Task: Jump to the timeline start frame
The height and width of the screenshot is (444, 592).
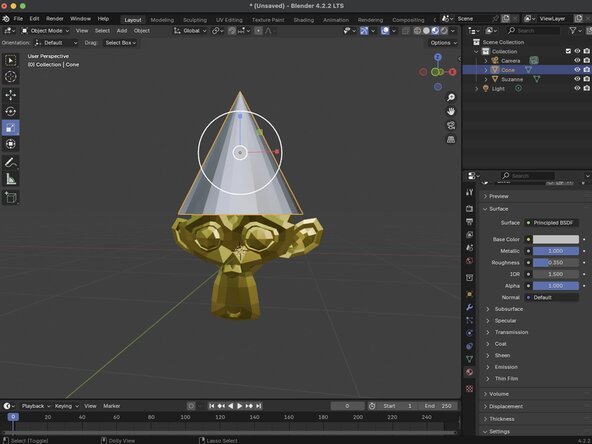Action: [x=211, y=406]
